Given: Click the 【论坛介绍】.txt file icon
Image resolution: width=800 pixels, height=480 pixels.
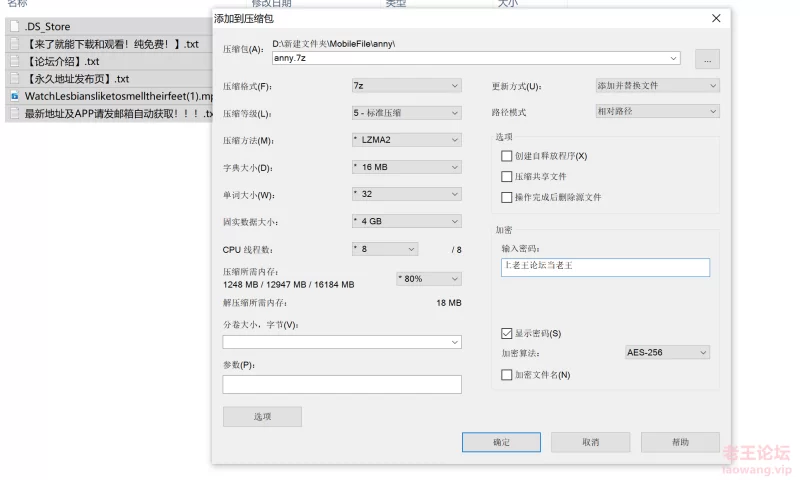Looking at the screenshot, I should click(x=15, y=61).
